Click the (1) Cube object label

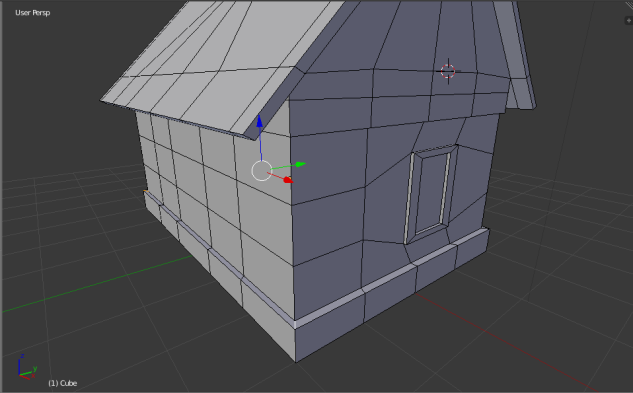(x=63, y=383)
